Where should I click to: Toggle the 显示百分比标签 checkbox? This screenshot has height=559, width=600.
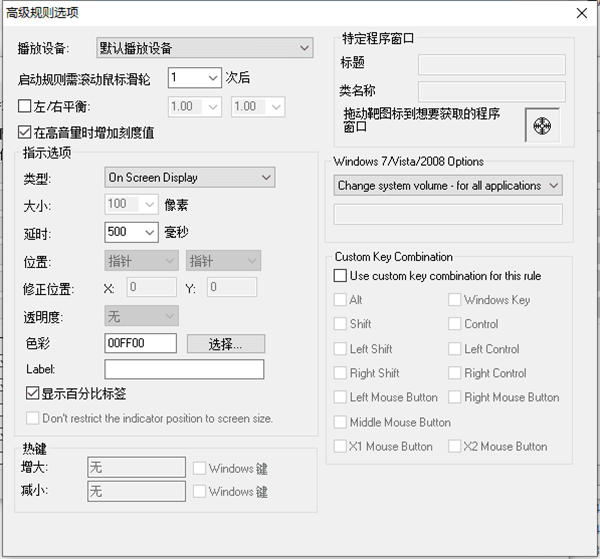tap(32, 394)
